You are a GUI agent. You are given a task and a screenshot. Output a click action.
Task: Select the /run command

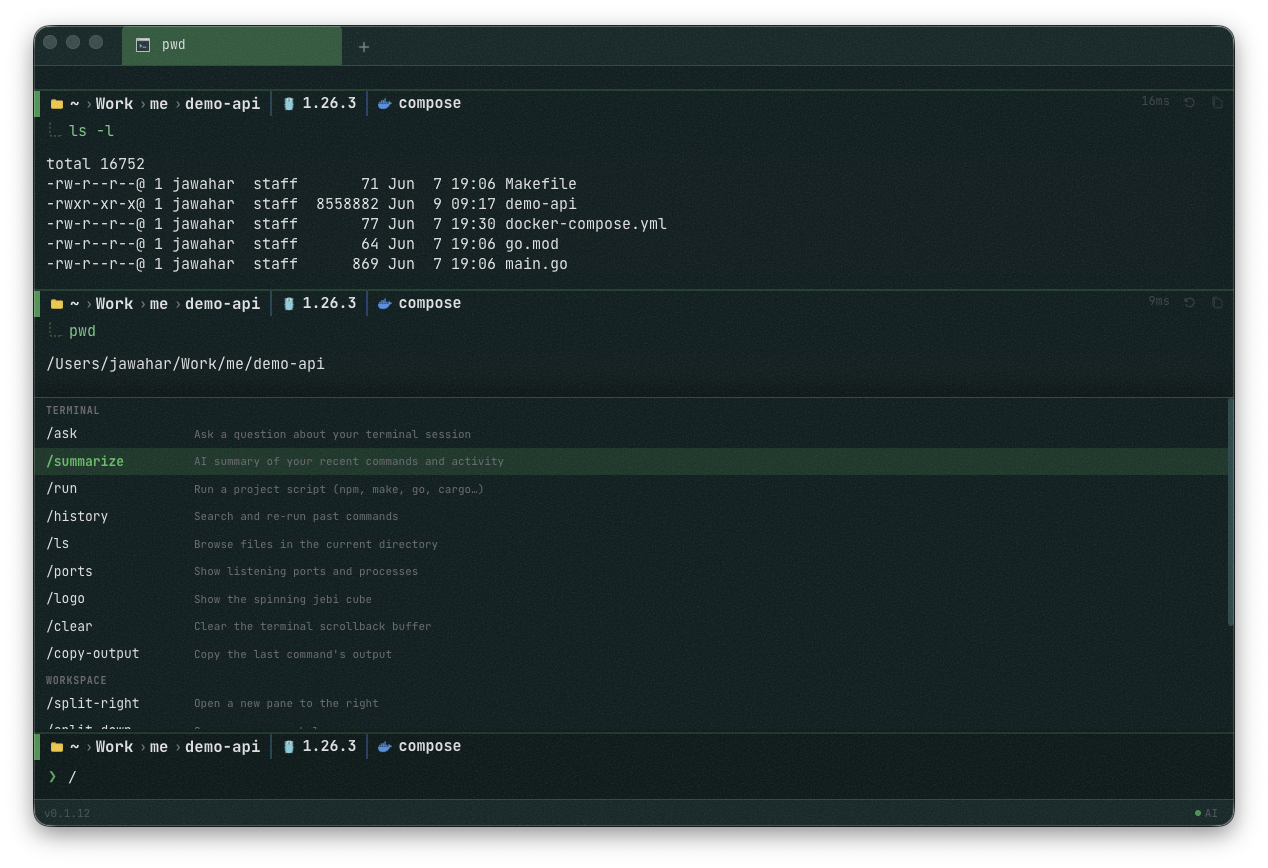(631, 489)
